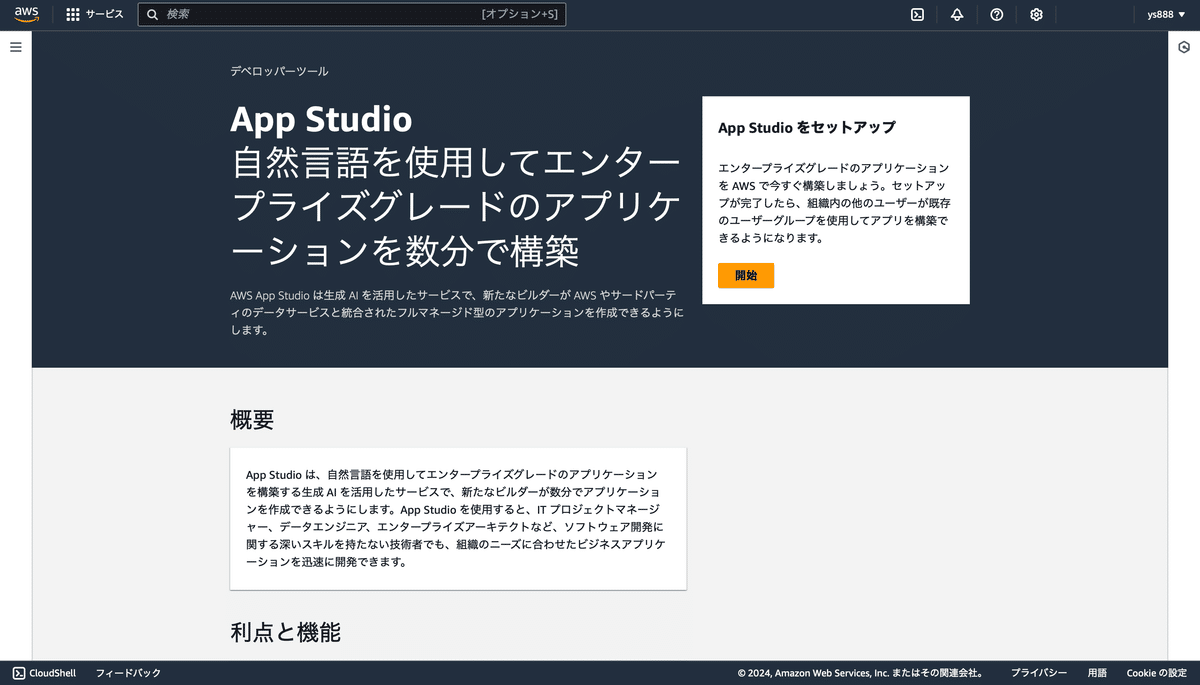Open the services grid icon
The width and height of the screenshot is (1200, 685).
point(71,14)
